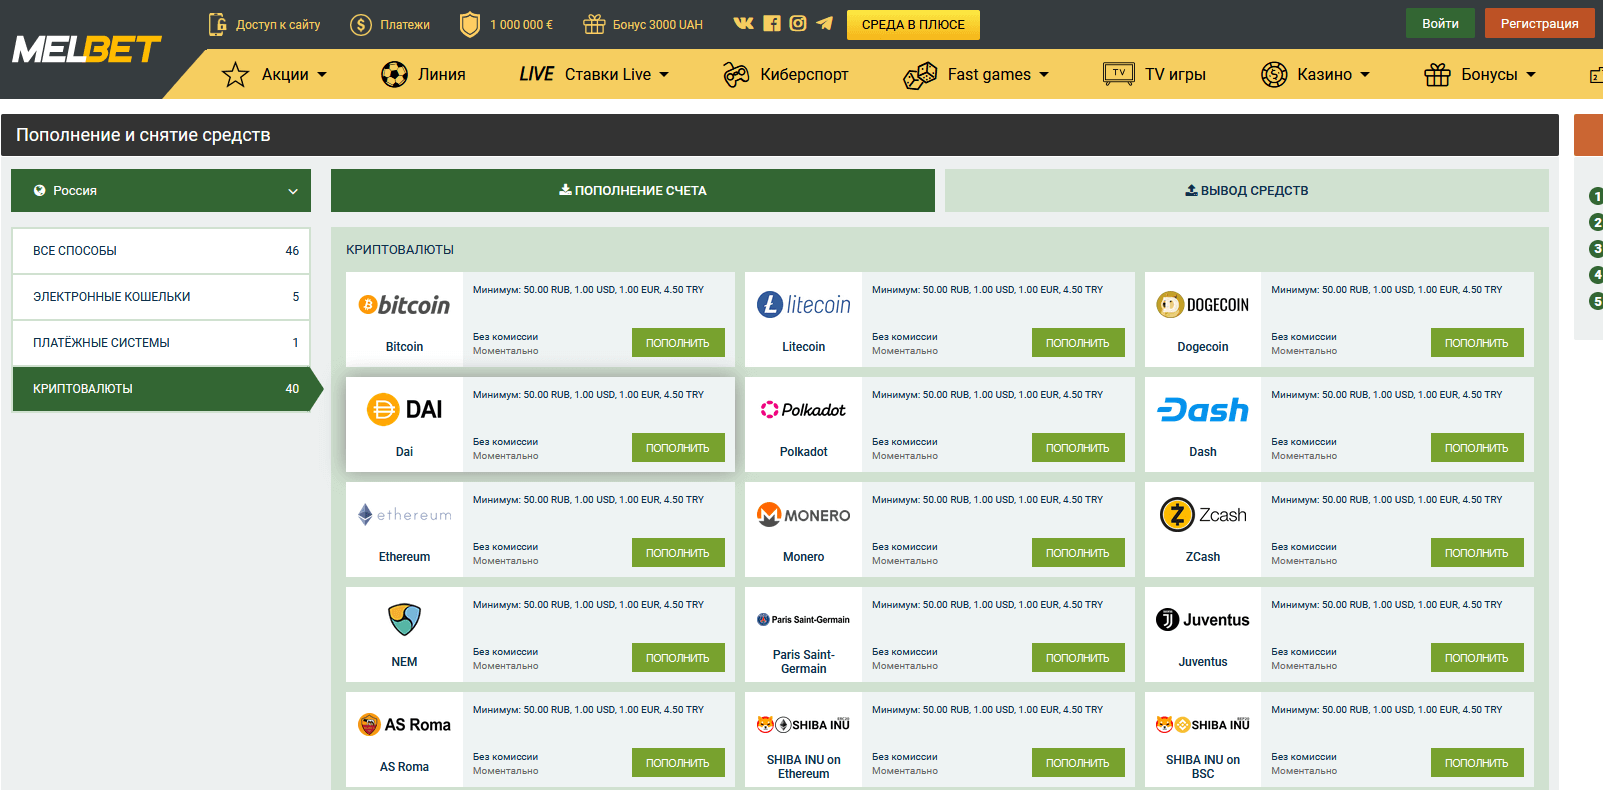Select the Monero logo

pos(804,515)
